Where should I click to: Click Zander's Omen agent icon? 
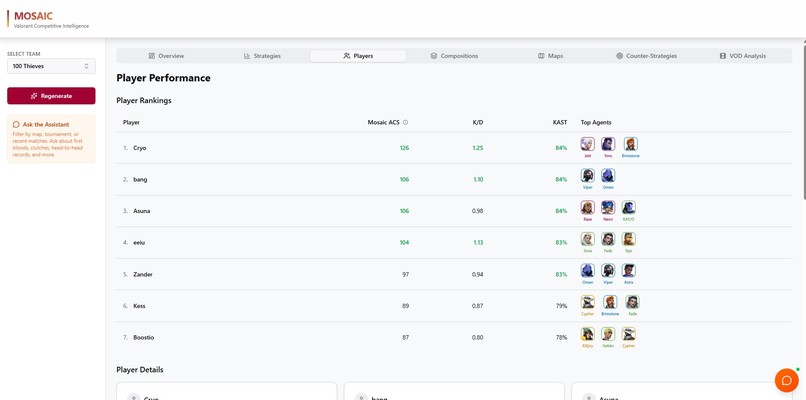point(588,270)
